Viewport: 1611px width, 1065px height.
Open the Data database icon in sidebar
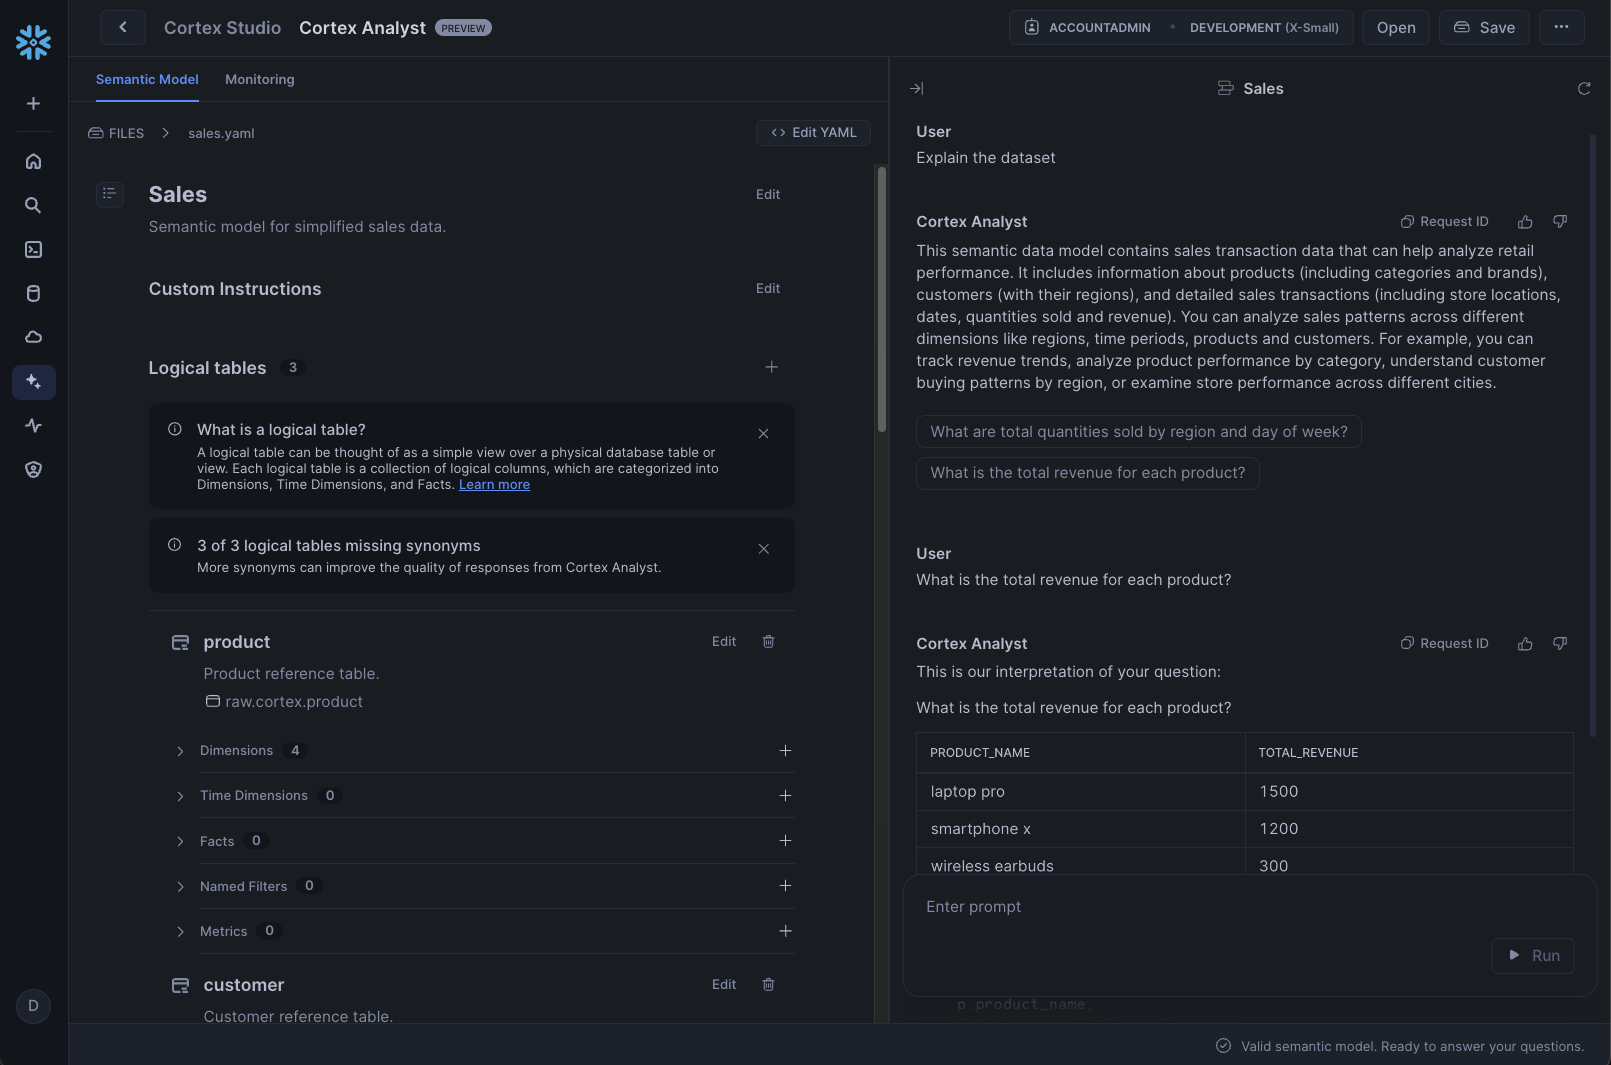point(33,293)
